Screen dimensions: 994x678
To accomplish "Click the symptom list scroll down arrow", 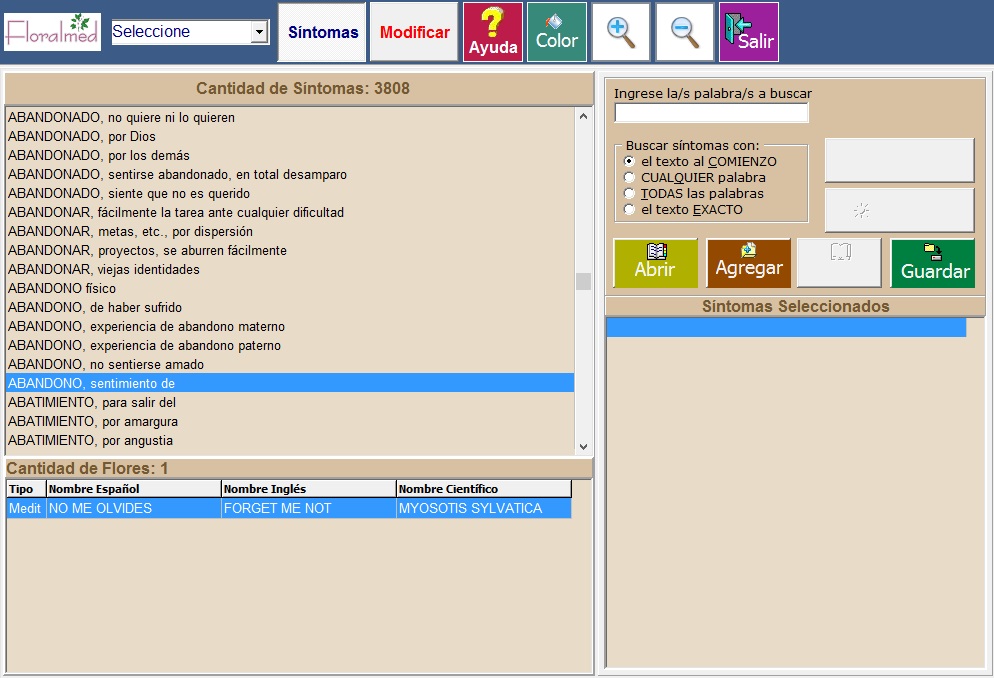I will (583, 447).
